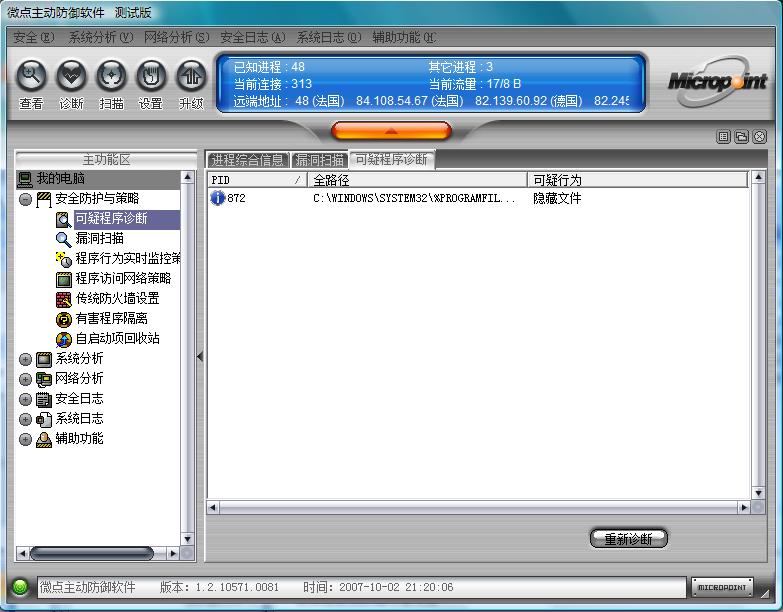
Task: Click the 漏洞扫描 magnifier icon in sidebar
Action: pyautogui.click(x=63, y=239)
